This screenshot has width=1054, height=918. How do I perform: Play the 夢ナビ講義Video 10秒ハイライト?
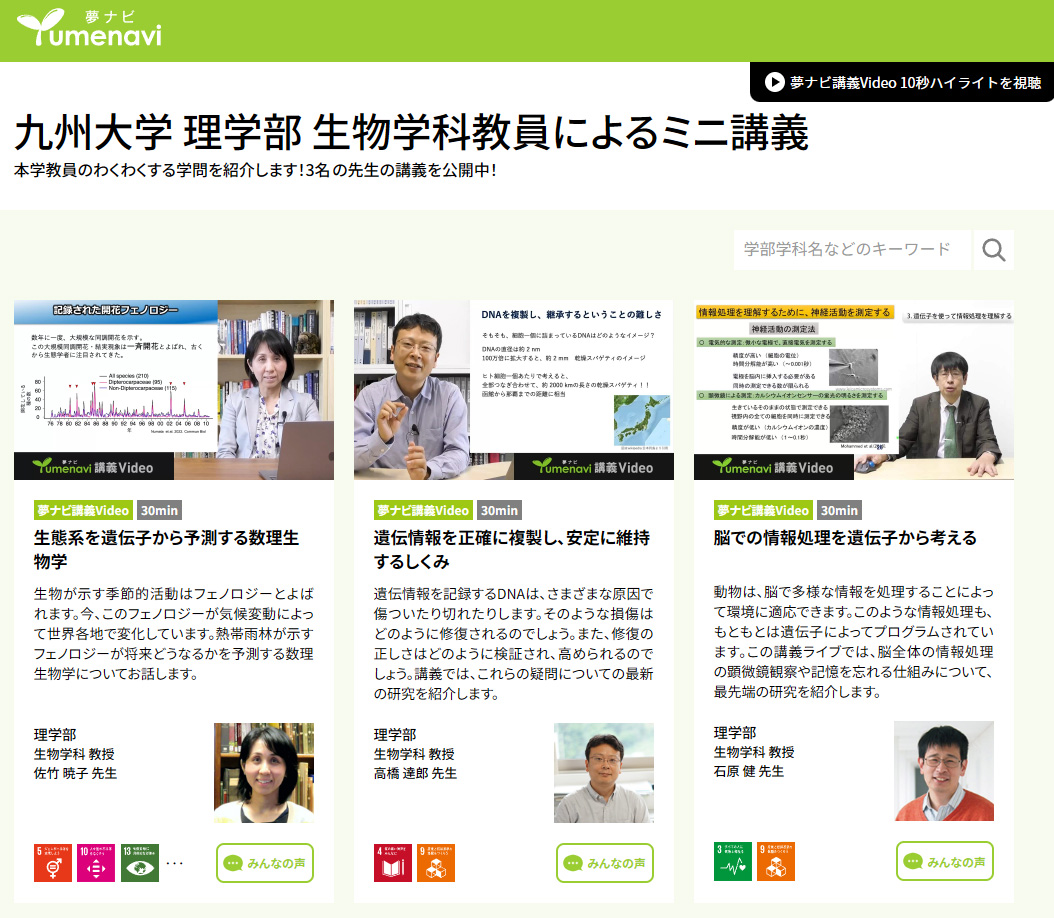click(902, 83)
